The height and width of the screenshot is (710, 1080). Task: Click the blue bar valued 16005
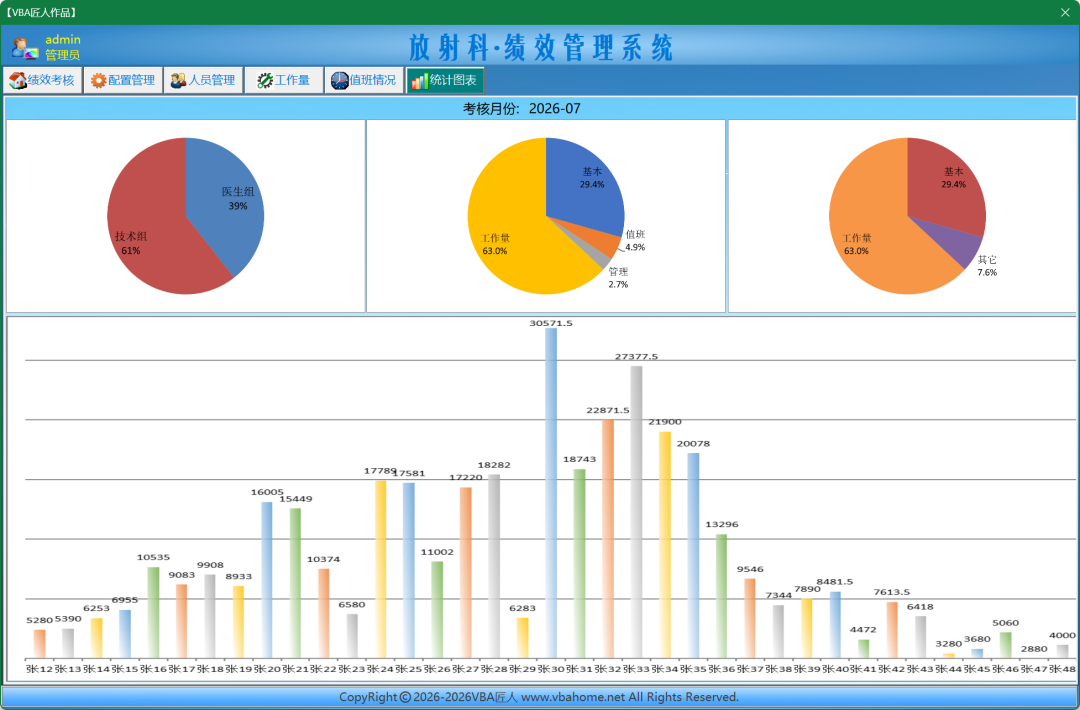click(x=267, y=580)
